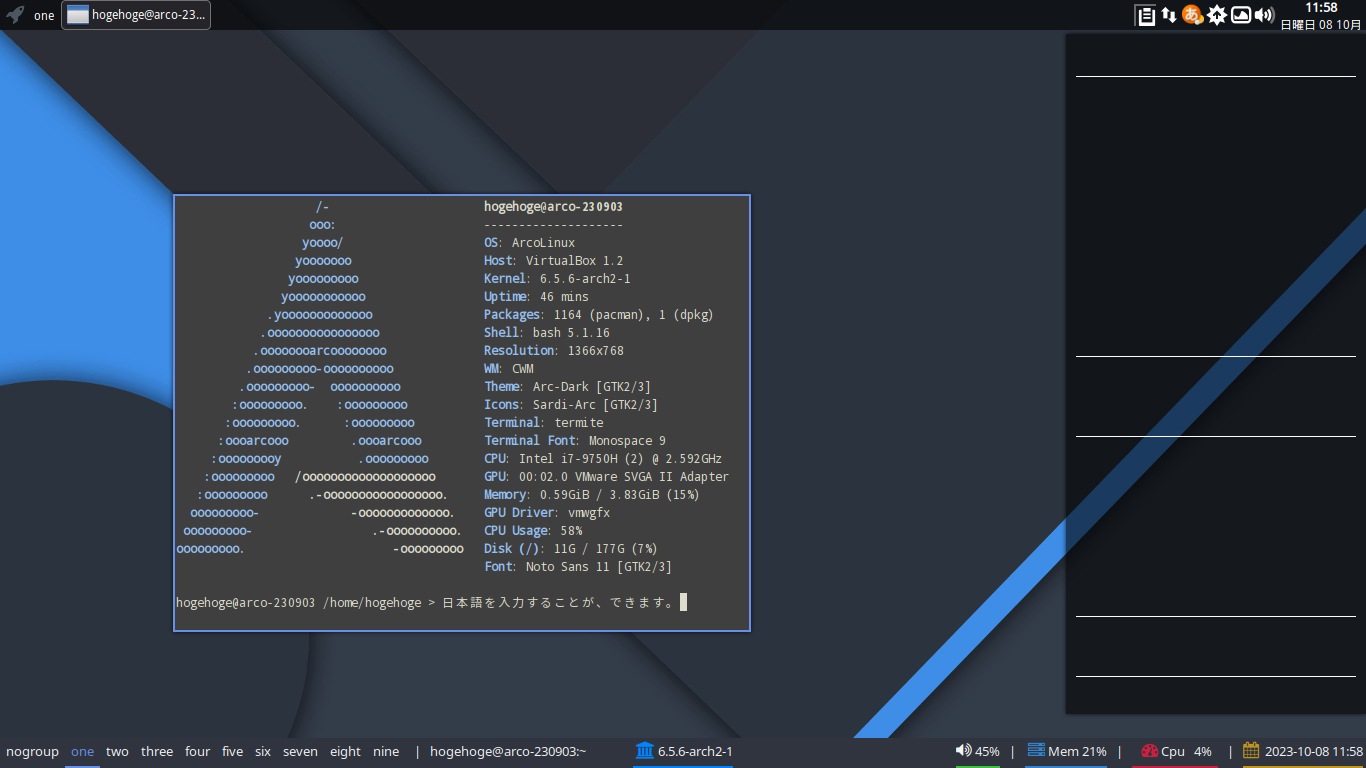The image size is (1366, 768).
Task: Click the dark conky panel on the right
Action: click(x=1216, y=373)
